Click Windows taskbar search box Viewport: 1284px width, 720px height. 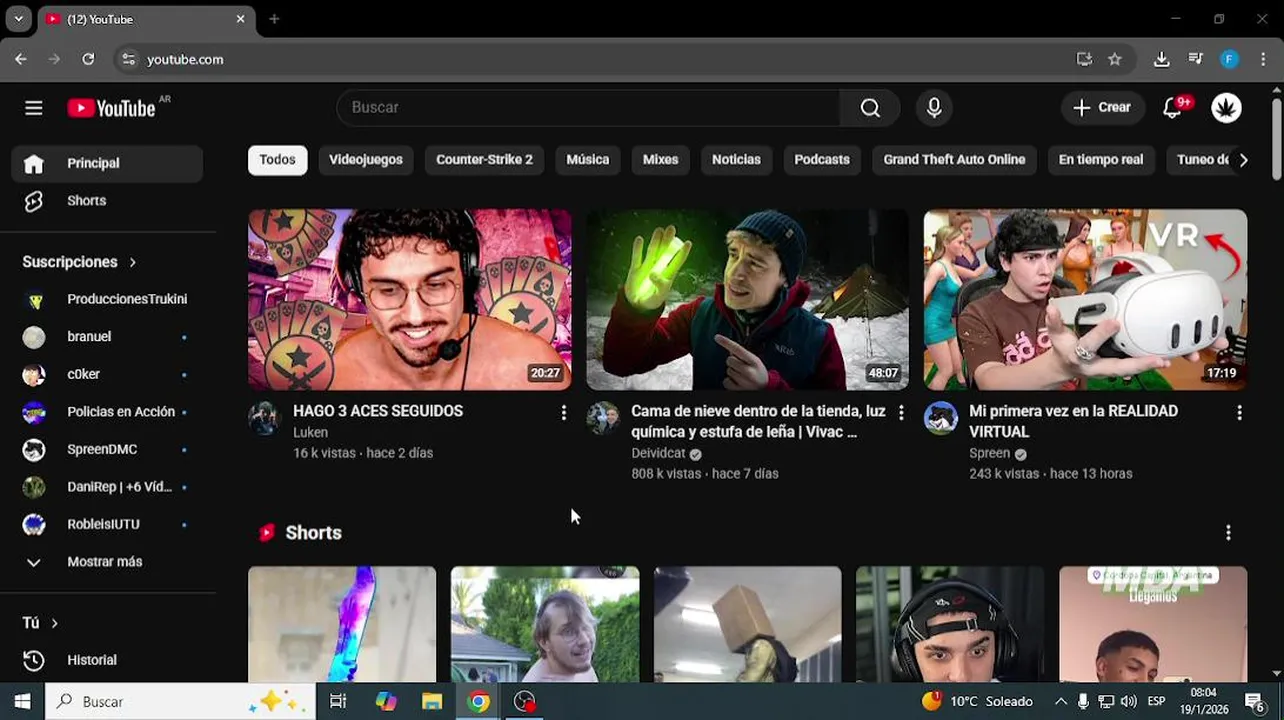coord(182,701)
